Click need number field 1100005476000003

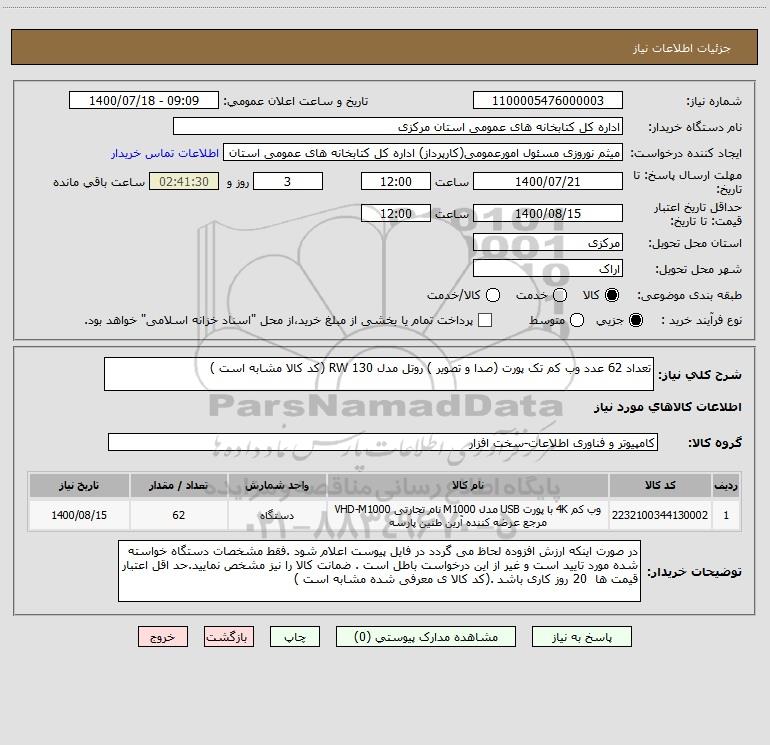point(548,101)
